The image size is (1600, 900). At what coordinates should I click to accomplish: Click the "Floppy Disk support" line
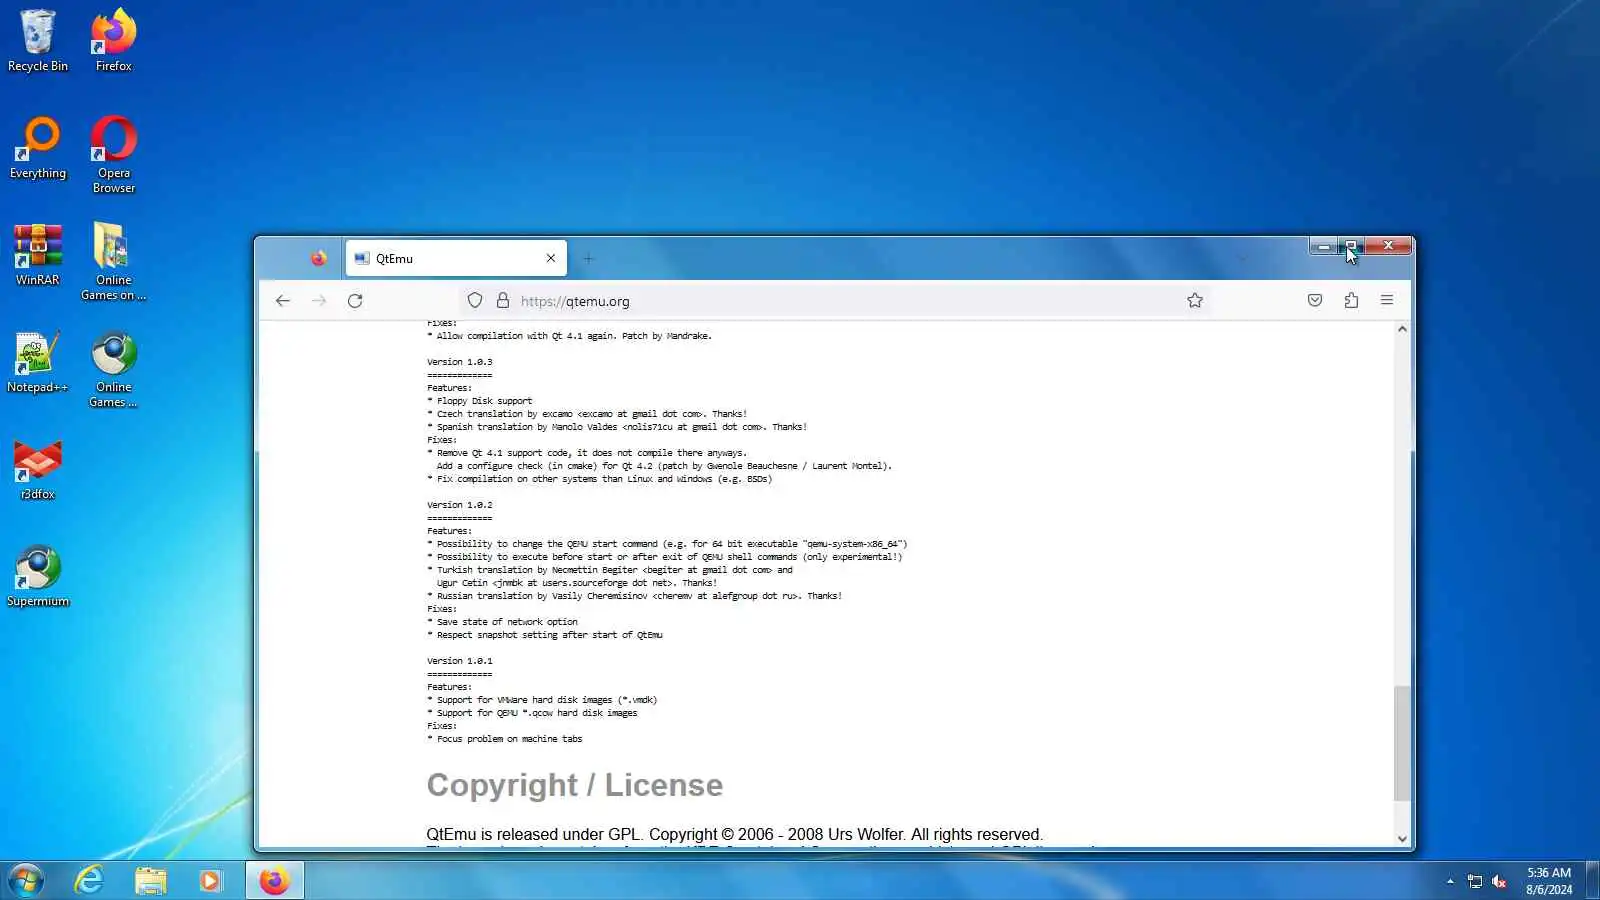coord(480,401)
